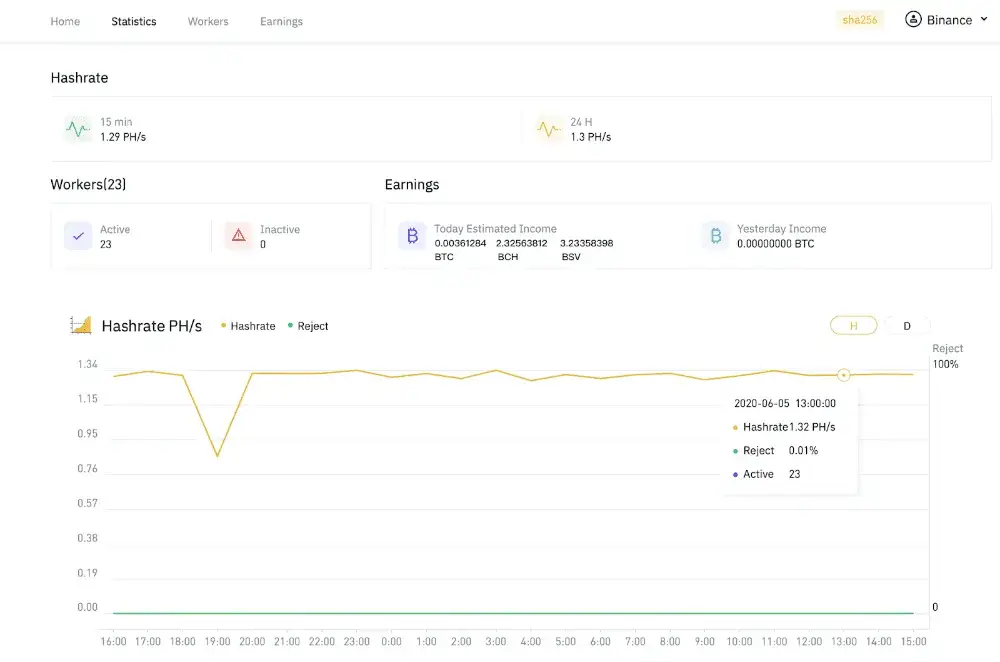The image size is (1000, 662).
Task: Switch to the Workers tab
Action: pos(208,21)
